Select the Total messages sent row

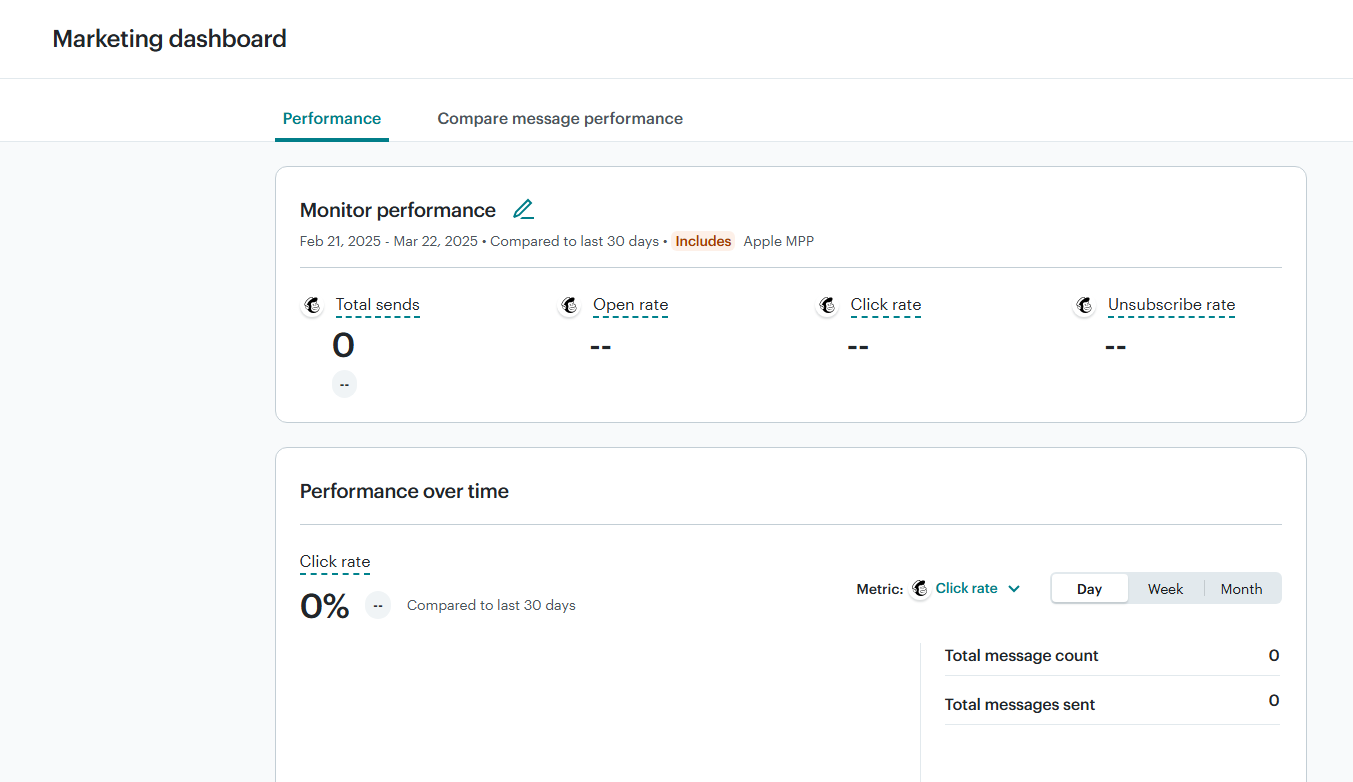pos(1111,704)
